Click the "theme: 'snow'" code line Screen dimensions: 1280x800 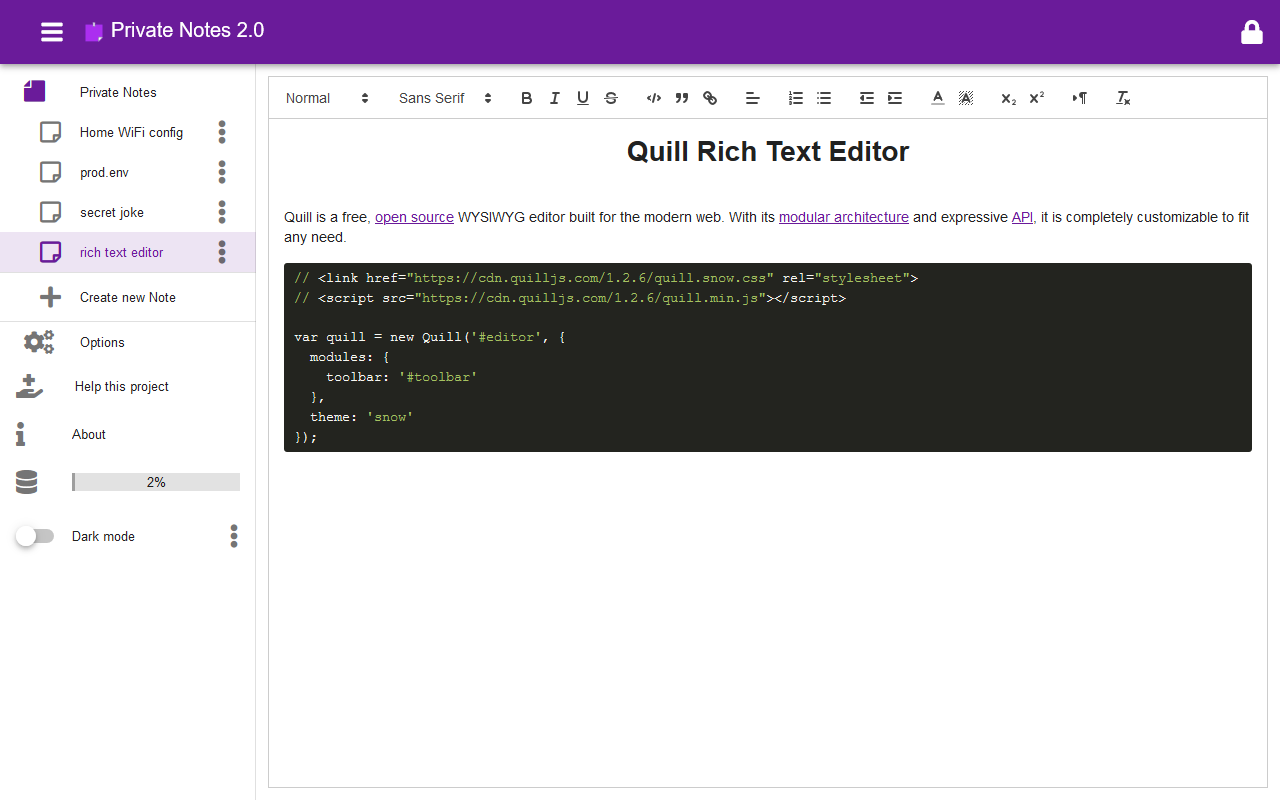pyautogui.click(x=361, y=417)
